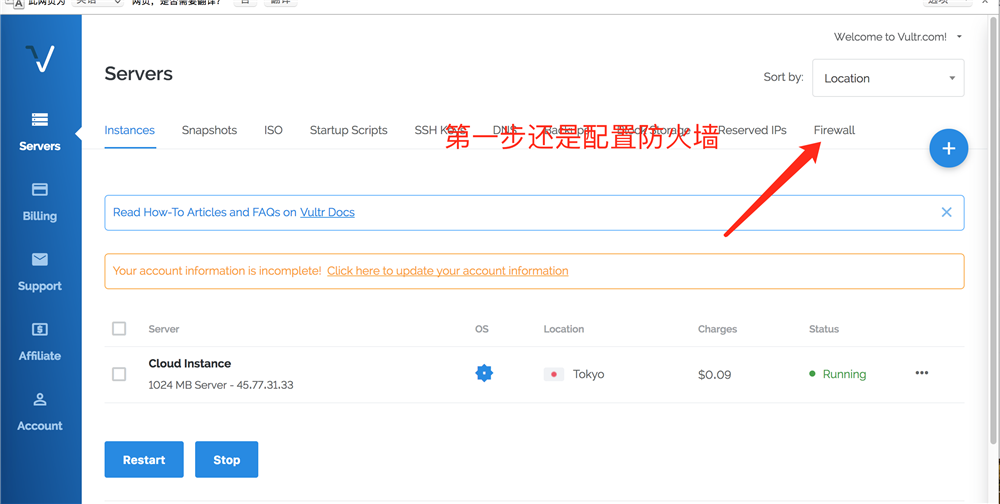Switch to the Firewall tab
This screenshot has width=1000, height=504.
834,130
